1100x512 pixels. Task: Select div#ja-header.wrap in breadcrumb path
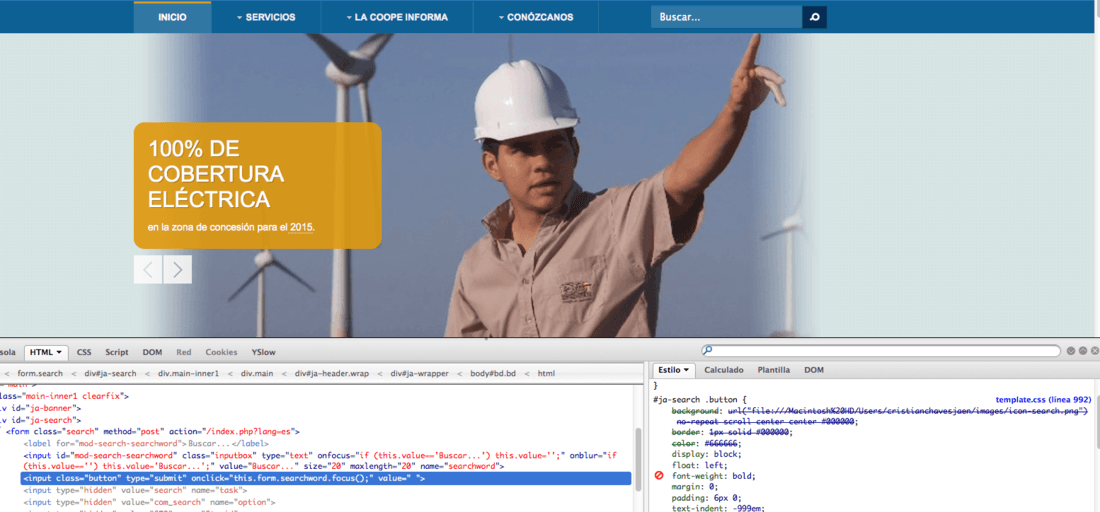pos(332,374)
